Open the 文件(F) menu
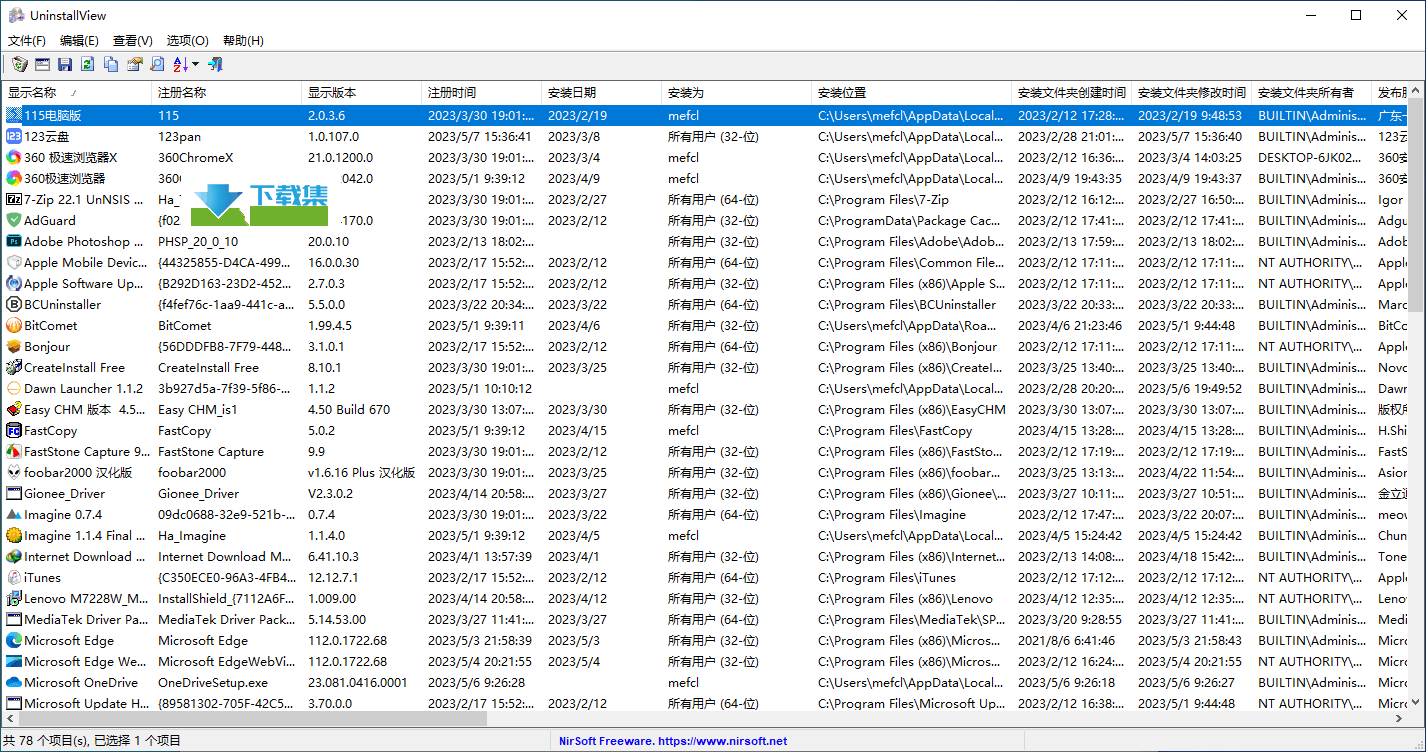The width and height of the screenshot is (1426, 752). pos(27,41)
